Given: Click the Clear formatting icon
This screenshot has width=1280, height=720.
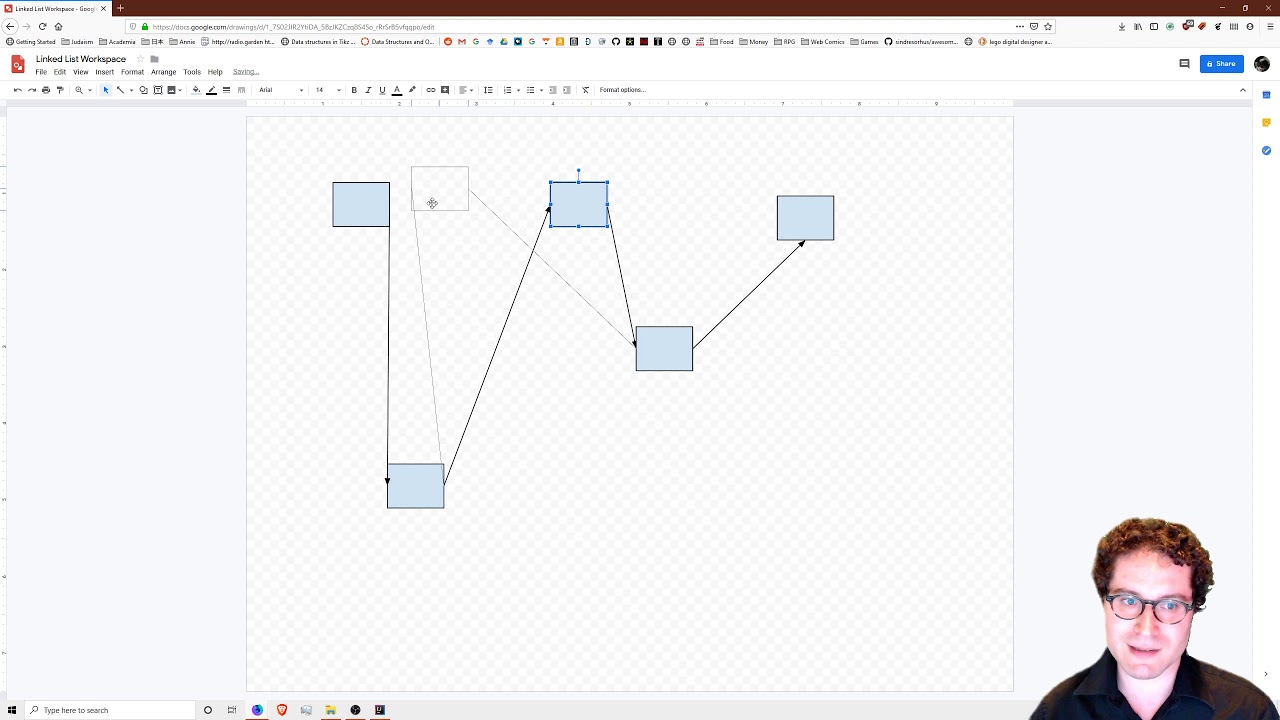Looking at the screenshot, I should coord(586,90).
